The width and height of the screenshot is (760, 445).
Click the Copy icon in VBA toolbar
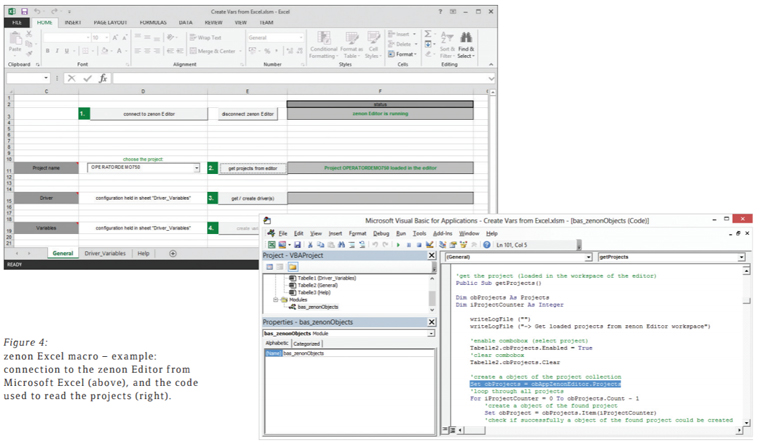coord(321,245)
